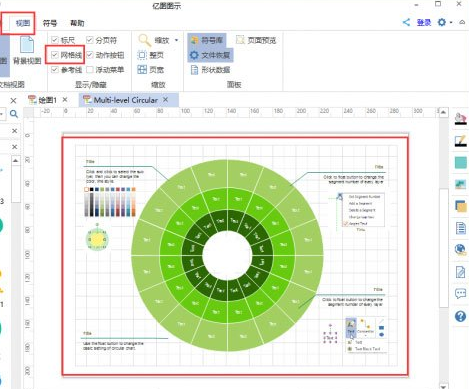469x389 pixels.
Task: Close the 绘图1 document tab
Action: [x=65, y=99]
